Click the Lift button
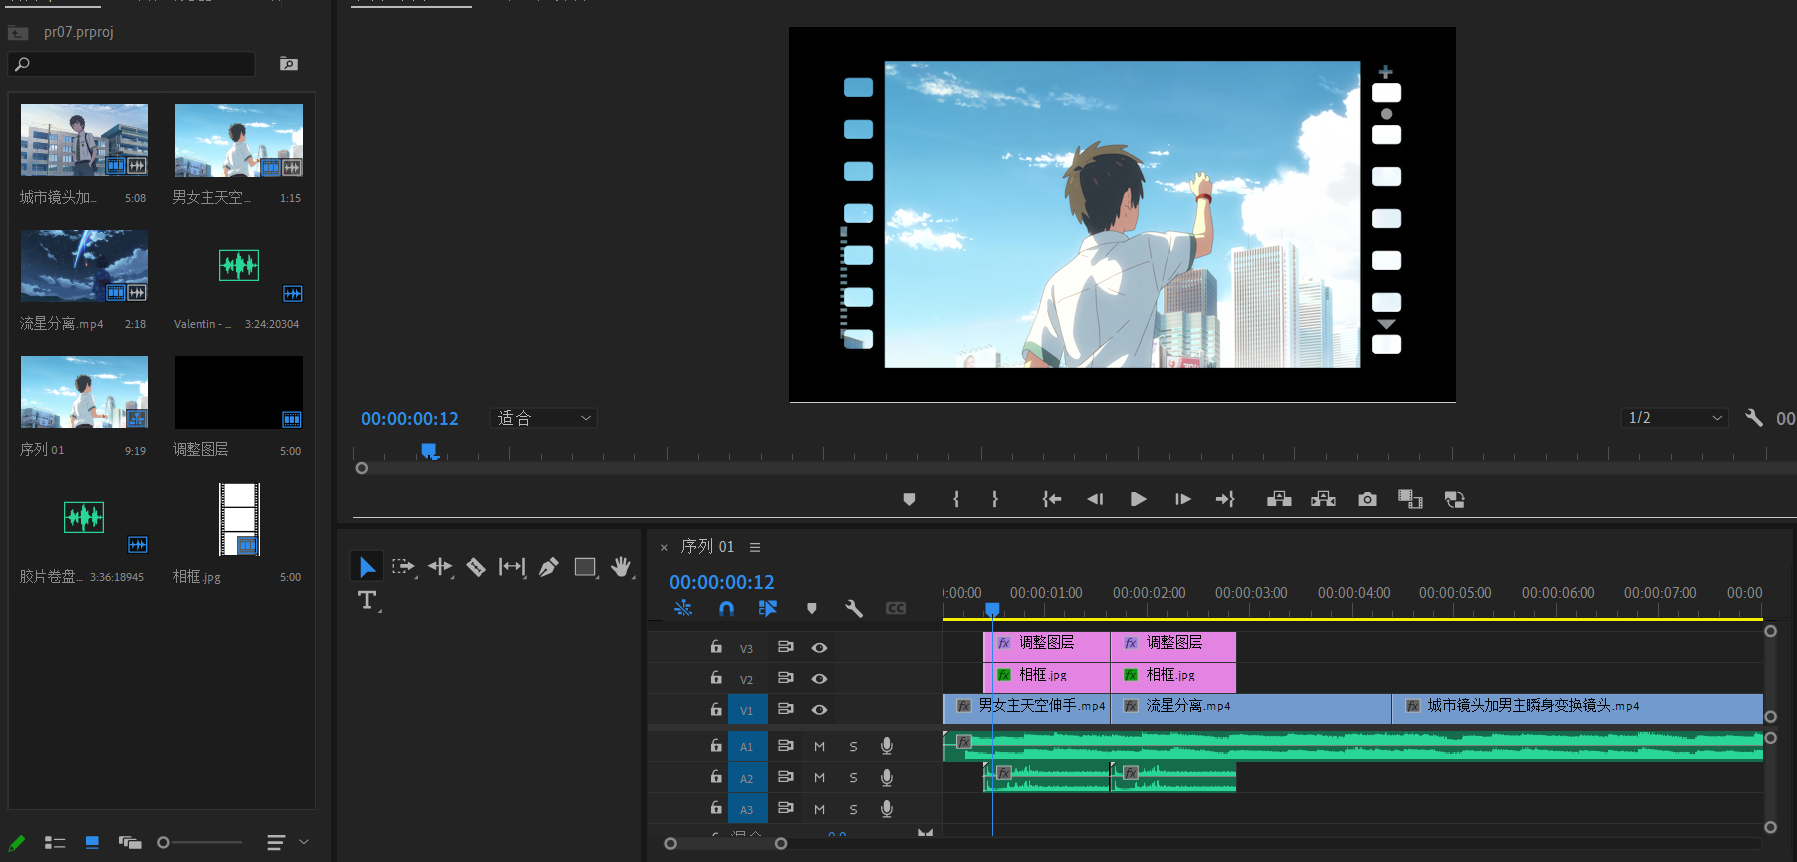This screenshot has height=862, width=1797. coord(1279,499)
